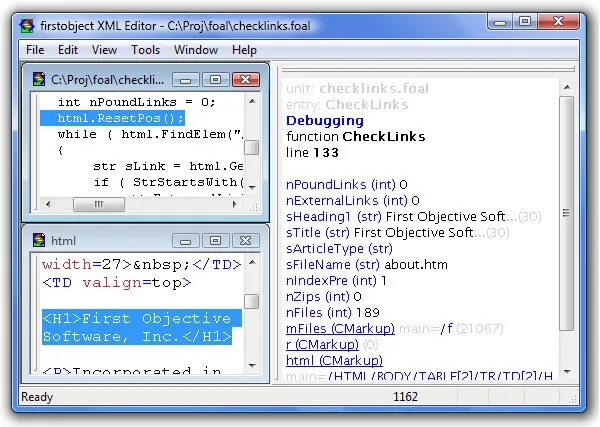Select the sArticleType (str) variable row

339,249
